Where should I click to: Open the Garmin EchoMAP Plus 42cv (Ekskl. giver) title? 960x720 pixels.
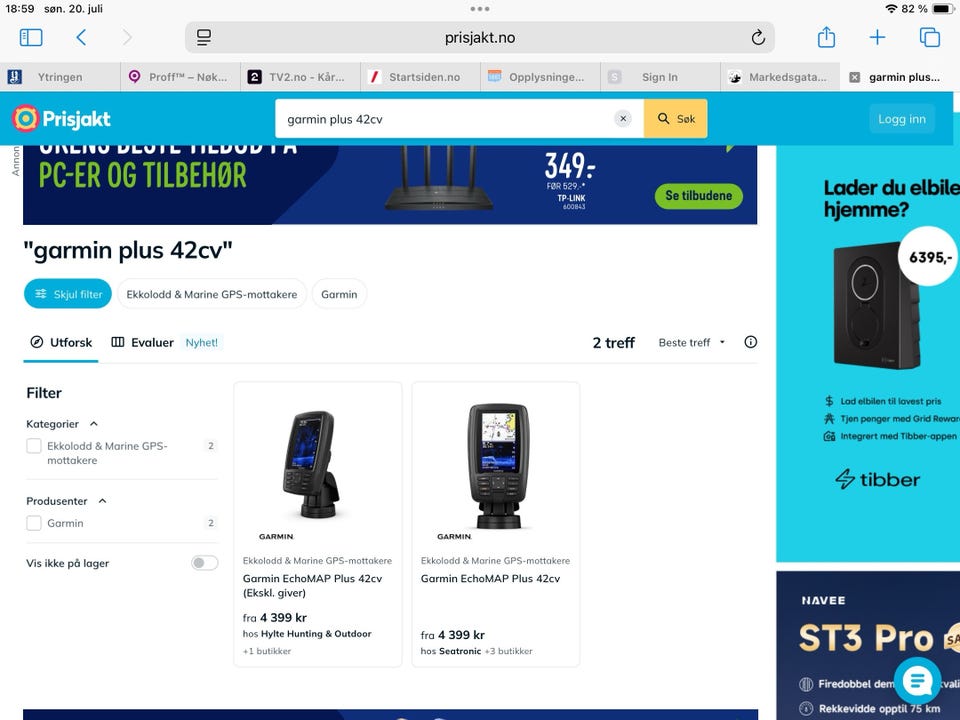tap(312, 585)
